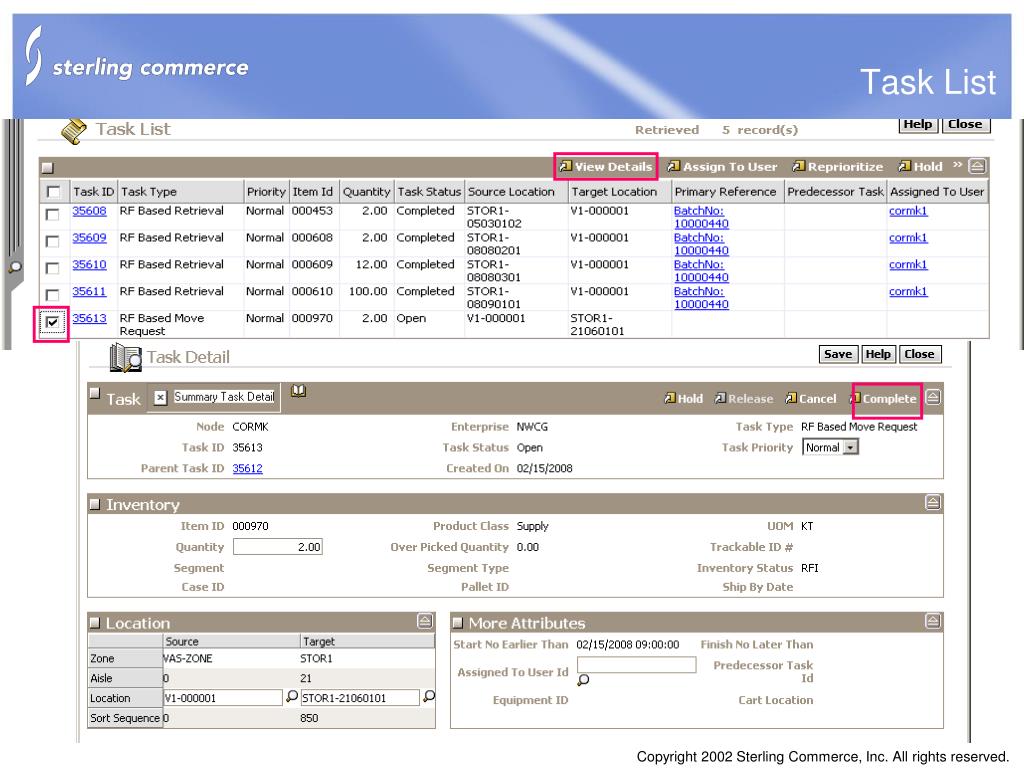This screenshot has height=768, width=1024.
Task: Open the BatchNo link in the 35608 row
Action: click(x=701, y=217)
